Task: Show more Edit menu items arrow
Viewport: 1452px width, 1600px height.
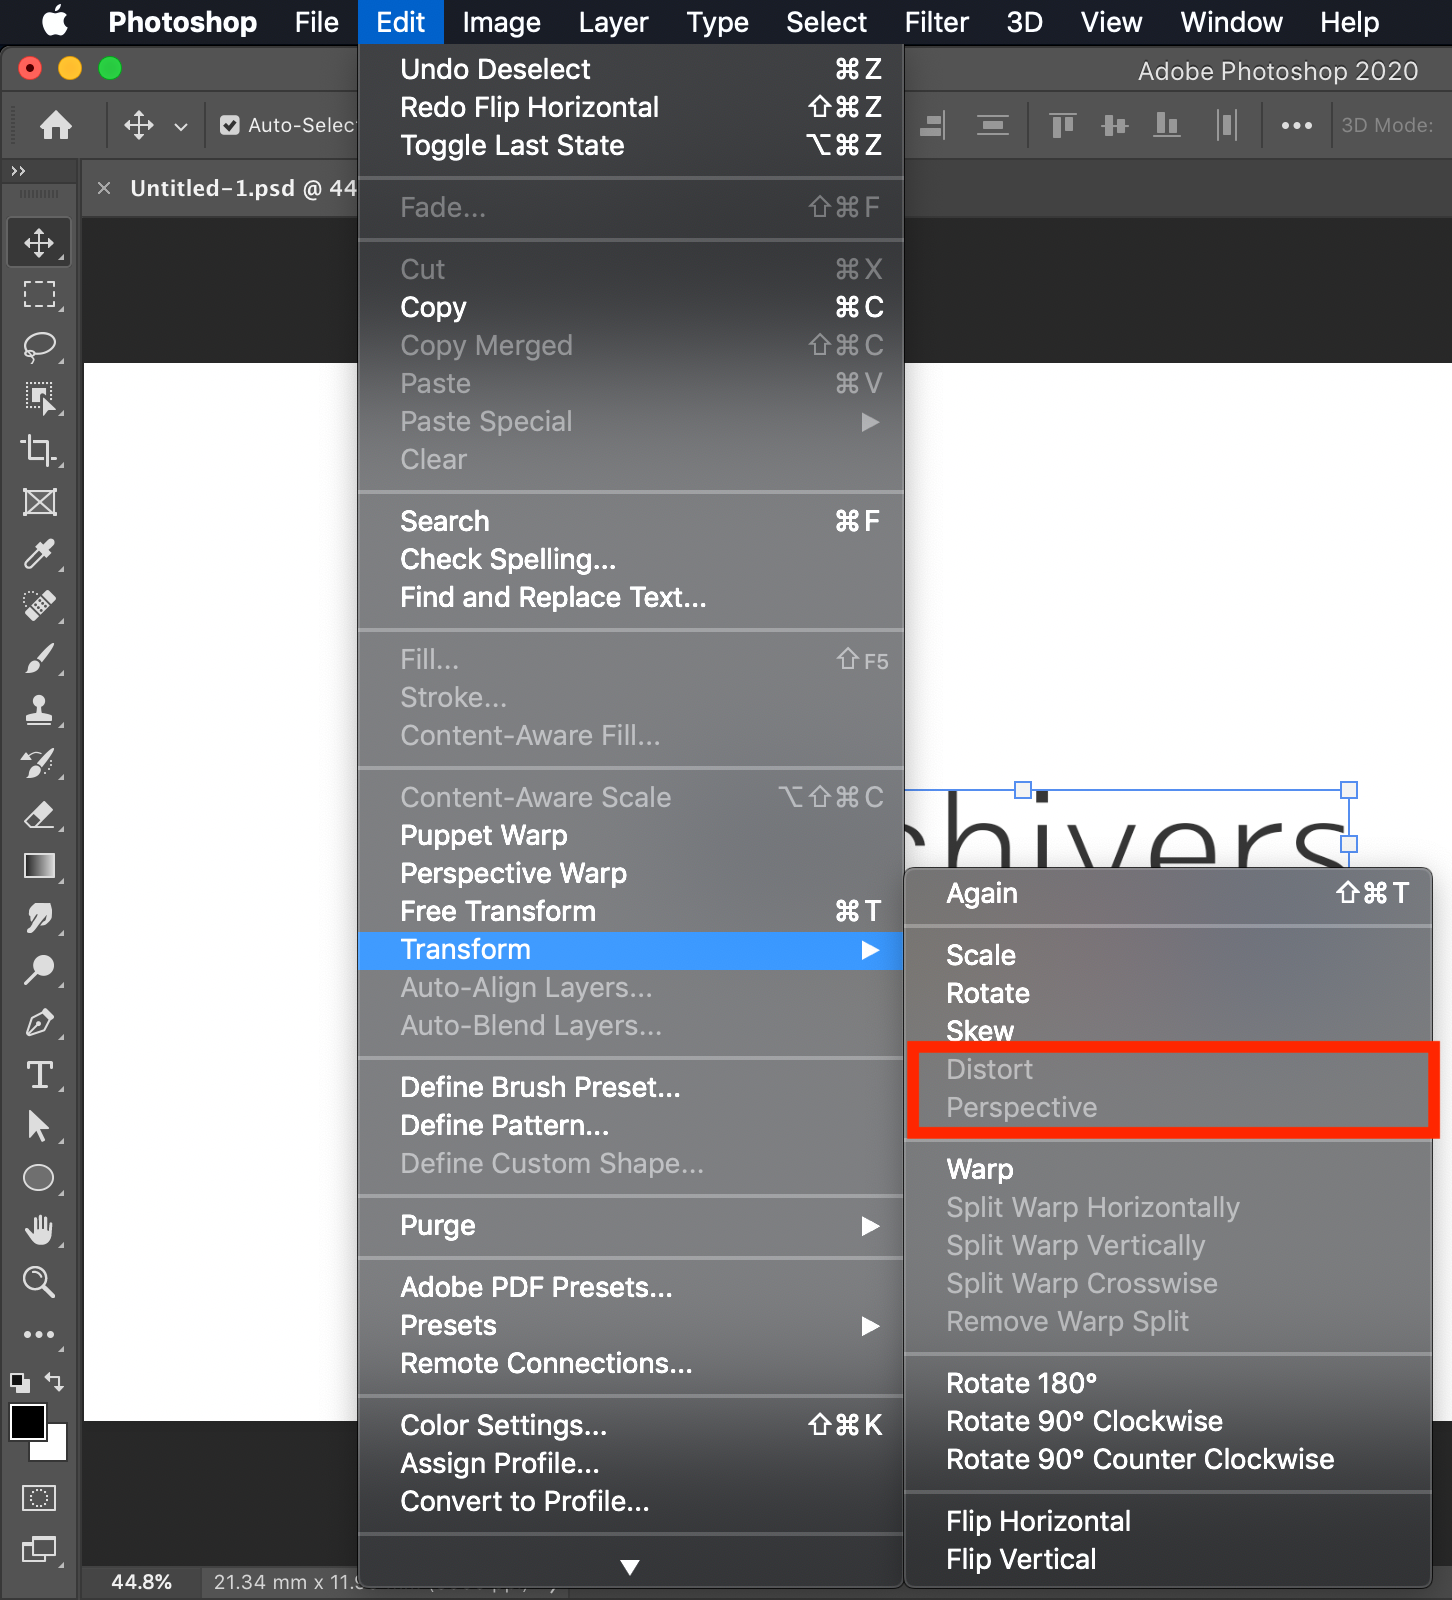Action: (630, 1567)
